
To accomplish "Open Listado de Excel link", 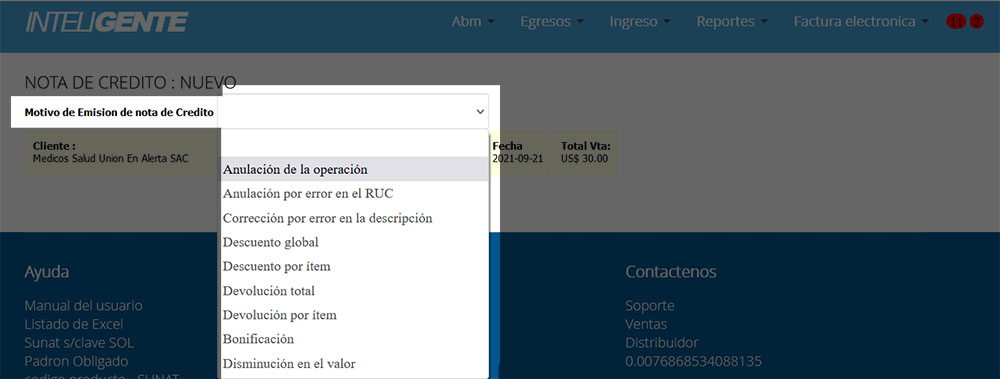I will click(x=74, y=324).
